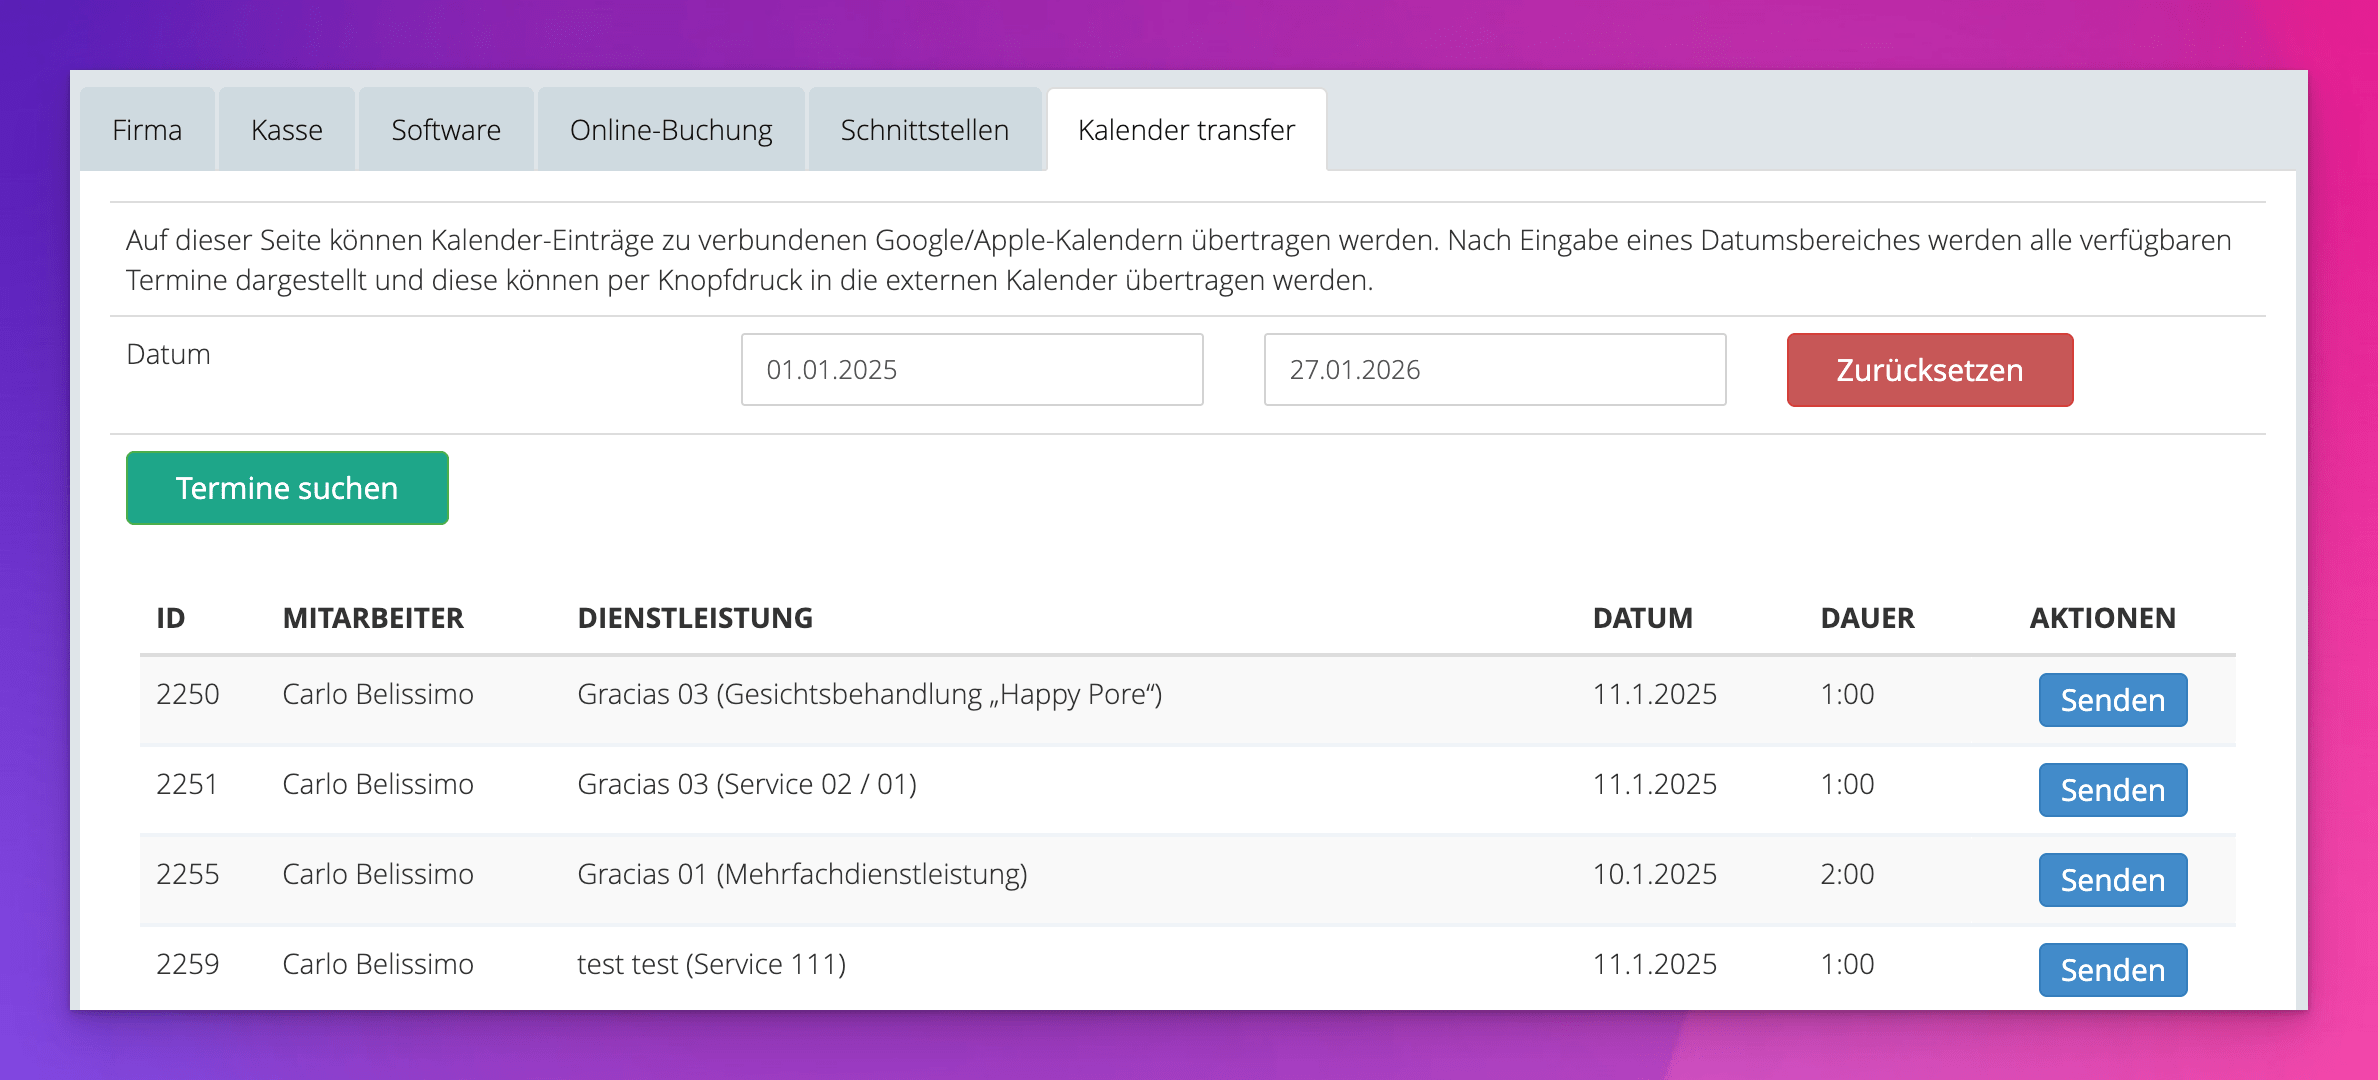Open the Firma tab
Screen dimensions: 2378x1080
tap(147, 130)
